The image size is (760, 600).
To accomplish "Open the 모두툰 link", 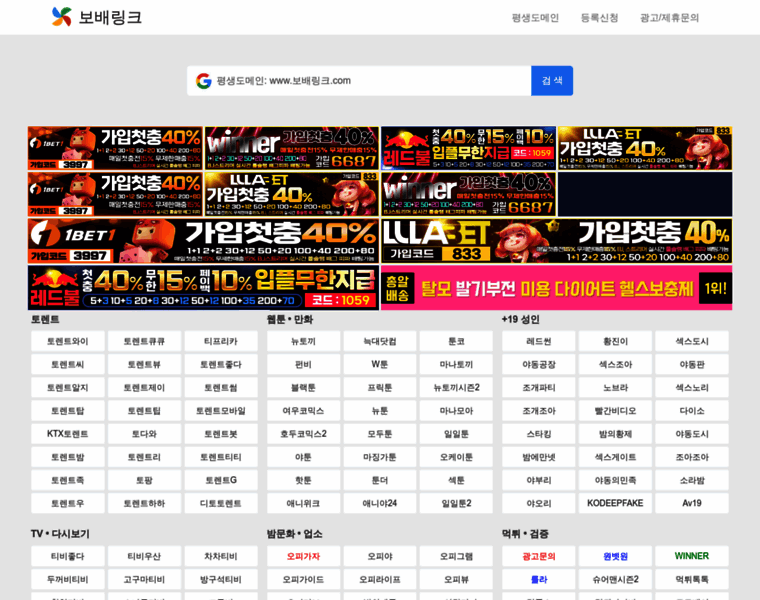I will 380,434.
